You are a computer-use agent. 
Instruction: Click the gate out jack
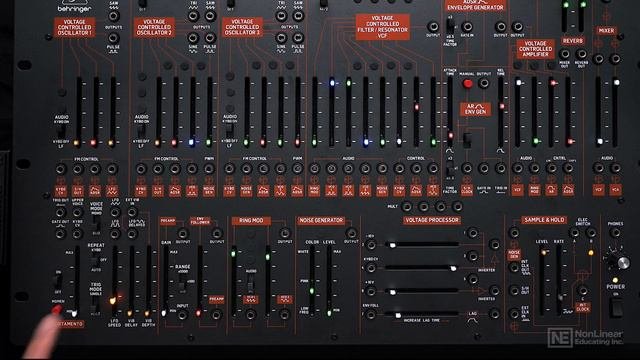[x=60, y=233]
